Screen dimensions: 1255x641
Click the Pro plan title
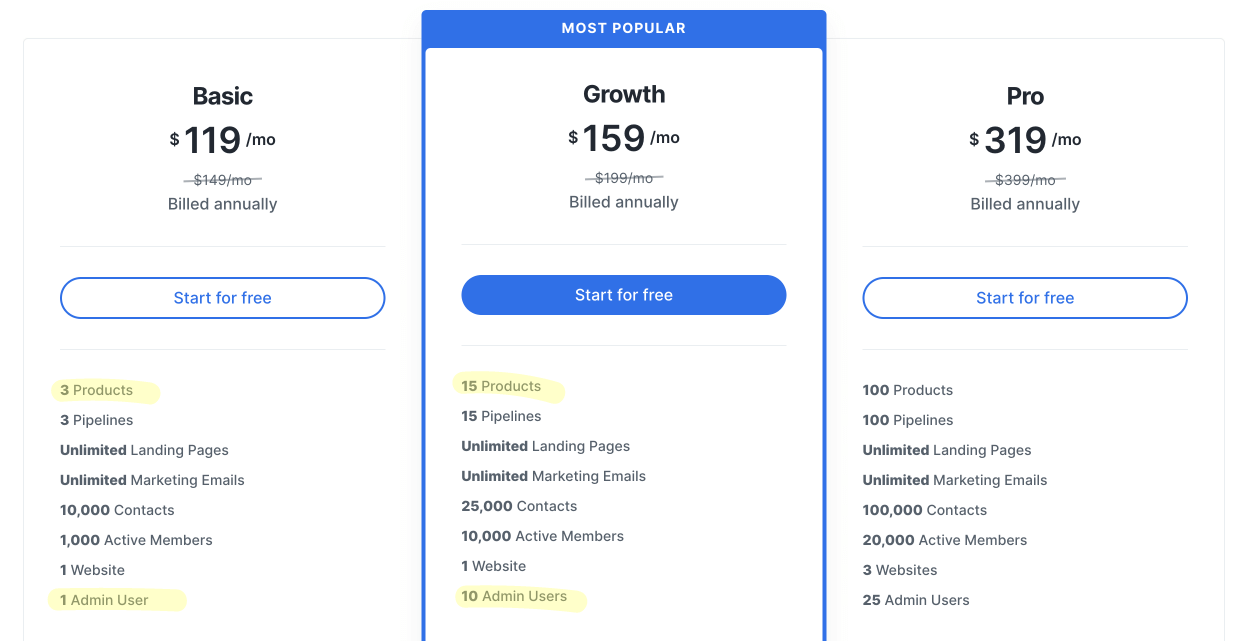(x=1025, y=96)
